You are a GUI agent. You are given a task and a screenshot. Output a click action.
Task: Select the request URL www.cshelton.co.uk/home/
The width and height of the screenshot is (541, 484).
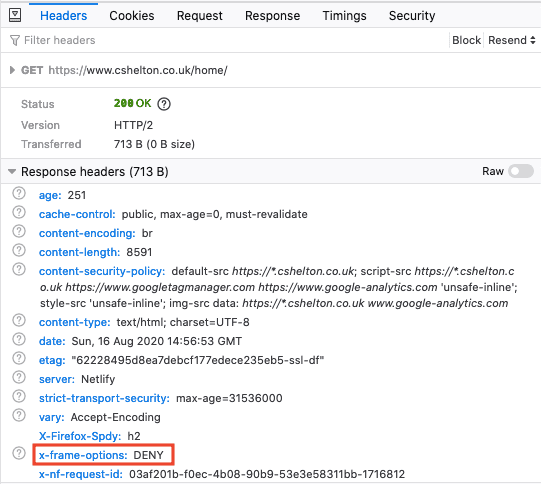(x=157, y=70)
